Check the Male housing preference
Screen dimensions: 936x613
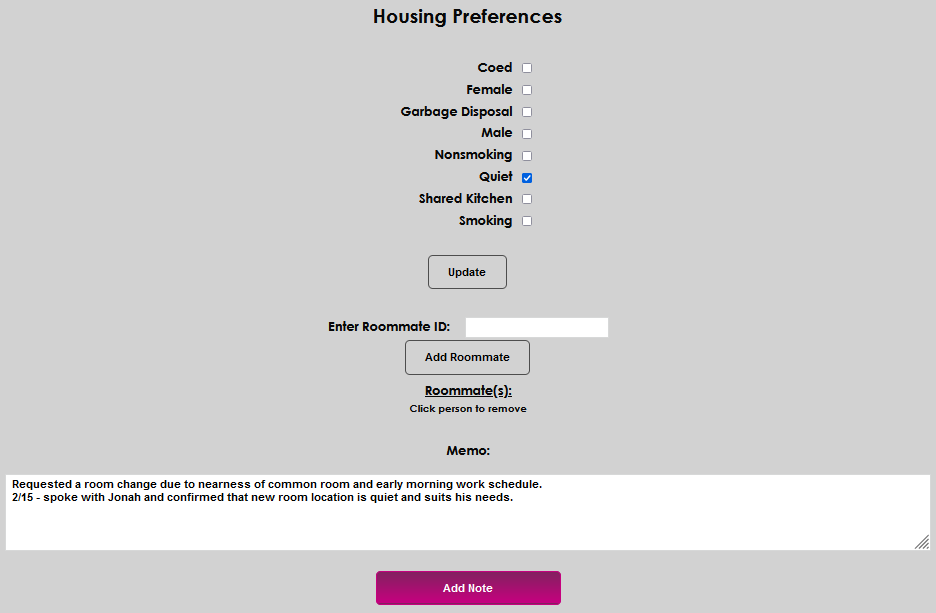tap(526, 133)
